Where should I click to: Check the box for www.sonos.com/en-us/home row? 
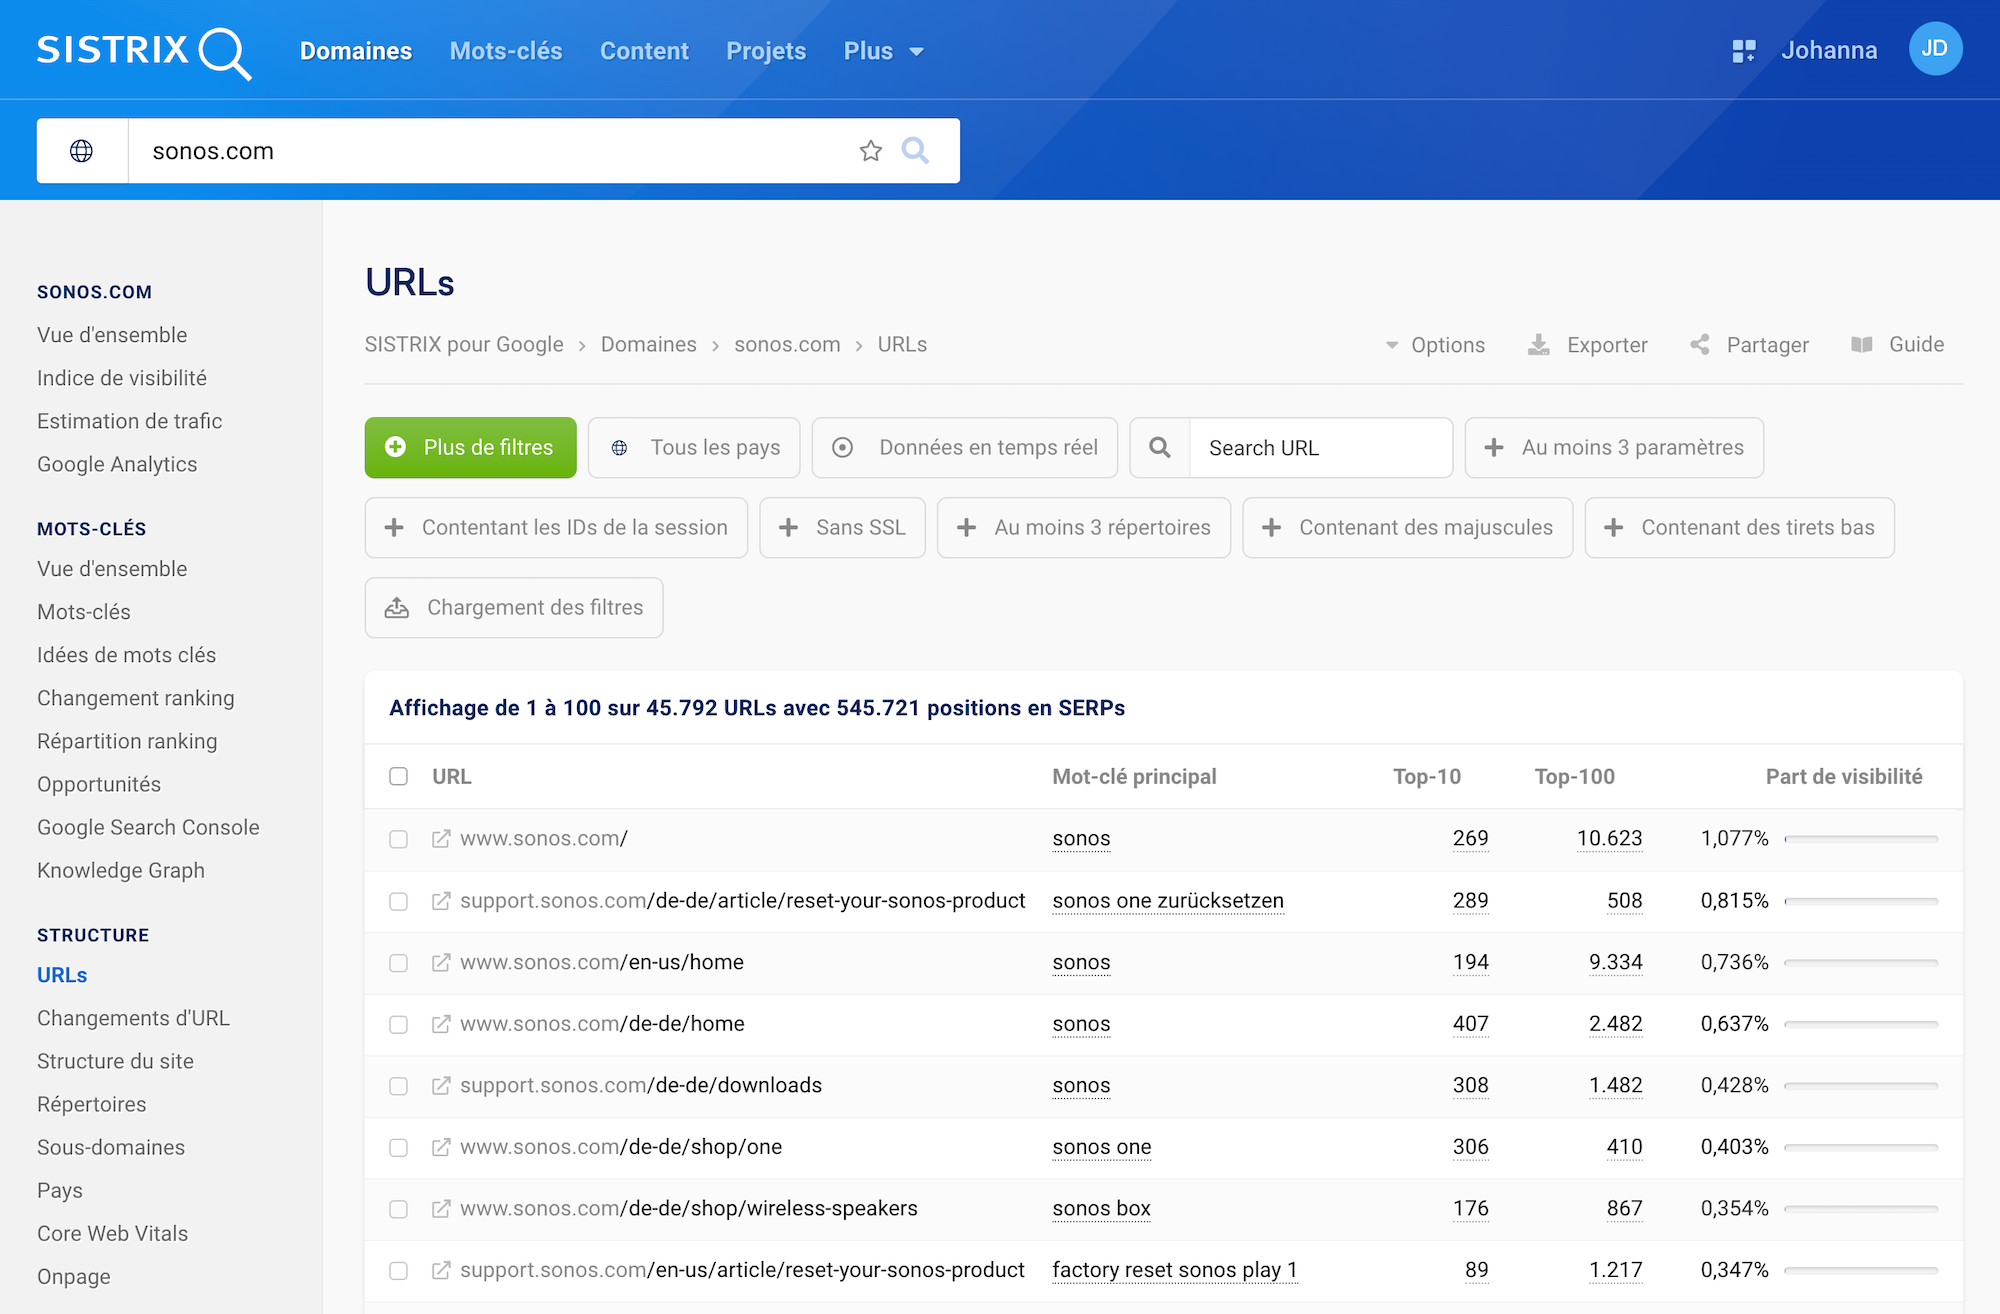pos(398,963)
